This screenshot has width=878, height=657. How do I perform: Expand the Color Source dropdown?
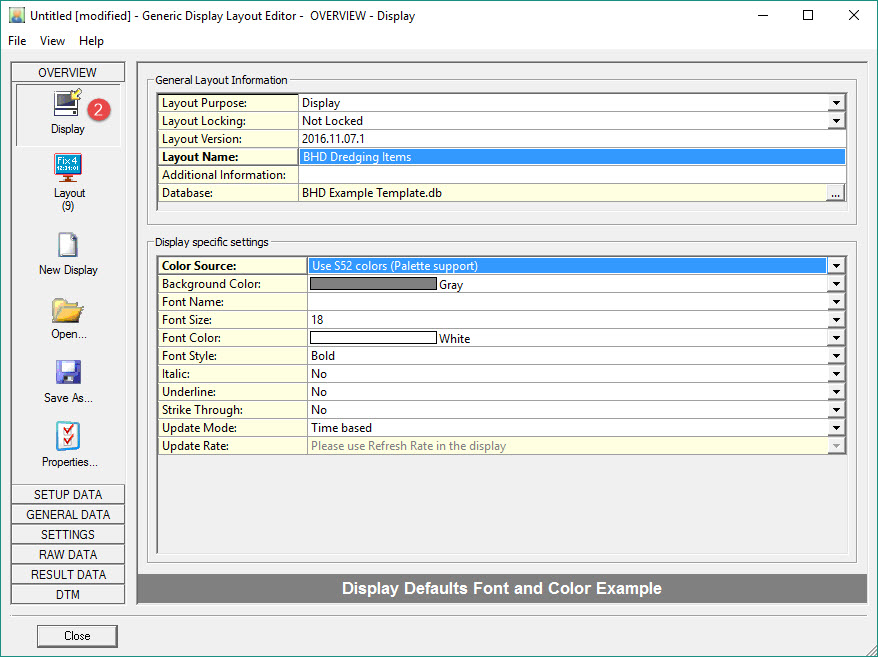pos(836,266)
